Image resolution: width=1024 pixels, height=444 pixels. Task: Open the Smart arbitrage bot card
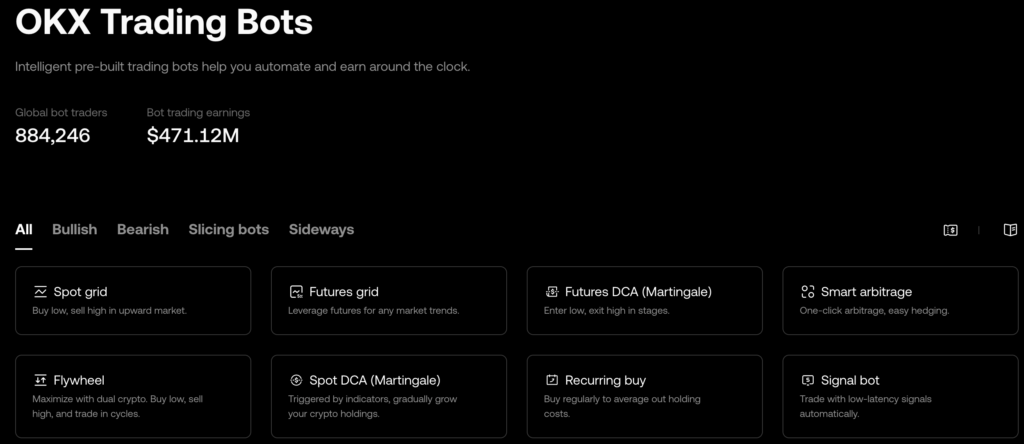tap(901, 300)
